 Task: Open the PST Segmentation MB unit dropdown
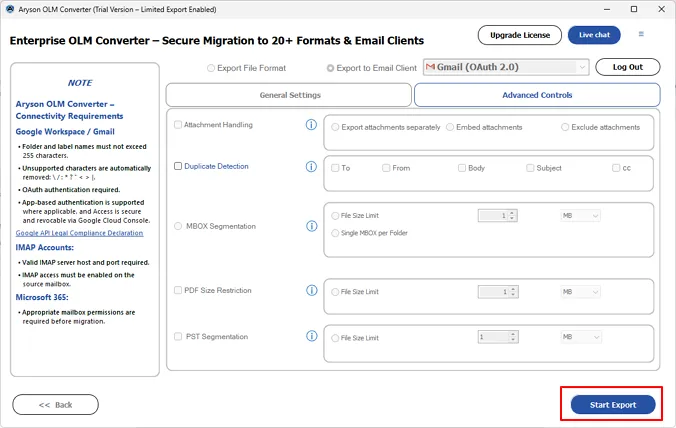(x=580, y=338)
